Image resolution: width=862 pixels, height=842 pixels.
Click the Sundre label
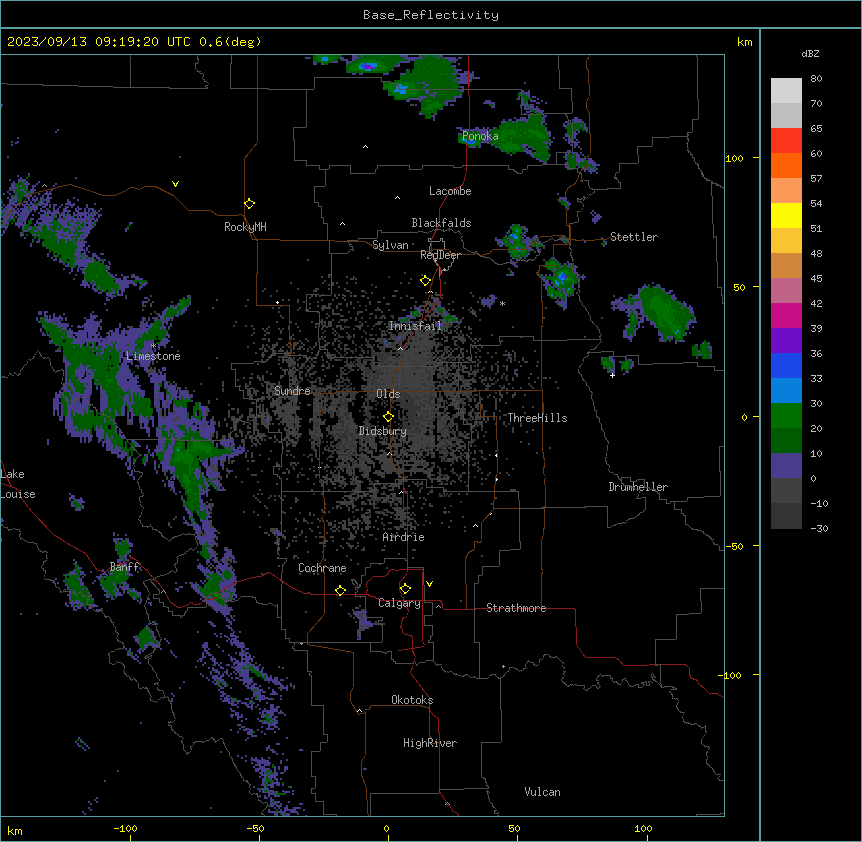click(x=292, y=391)
